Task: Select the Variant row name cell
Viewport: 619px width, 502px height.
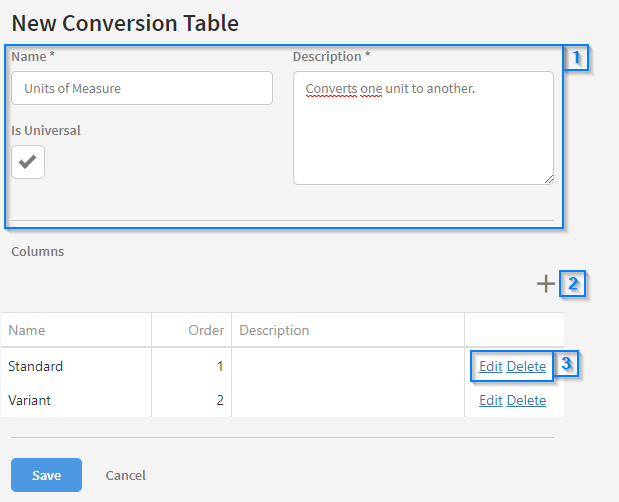Action: click(x=30, y=400)
